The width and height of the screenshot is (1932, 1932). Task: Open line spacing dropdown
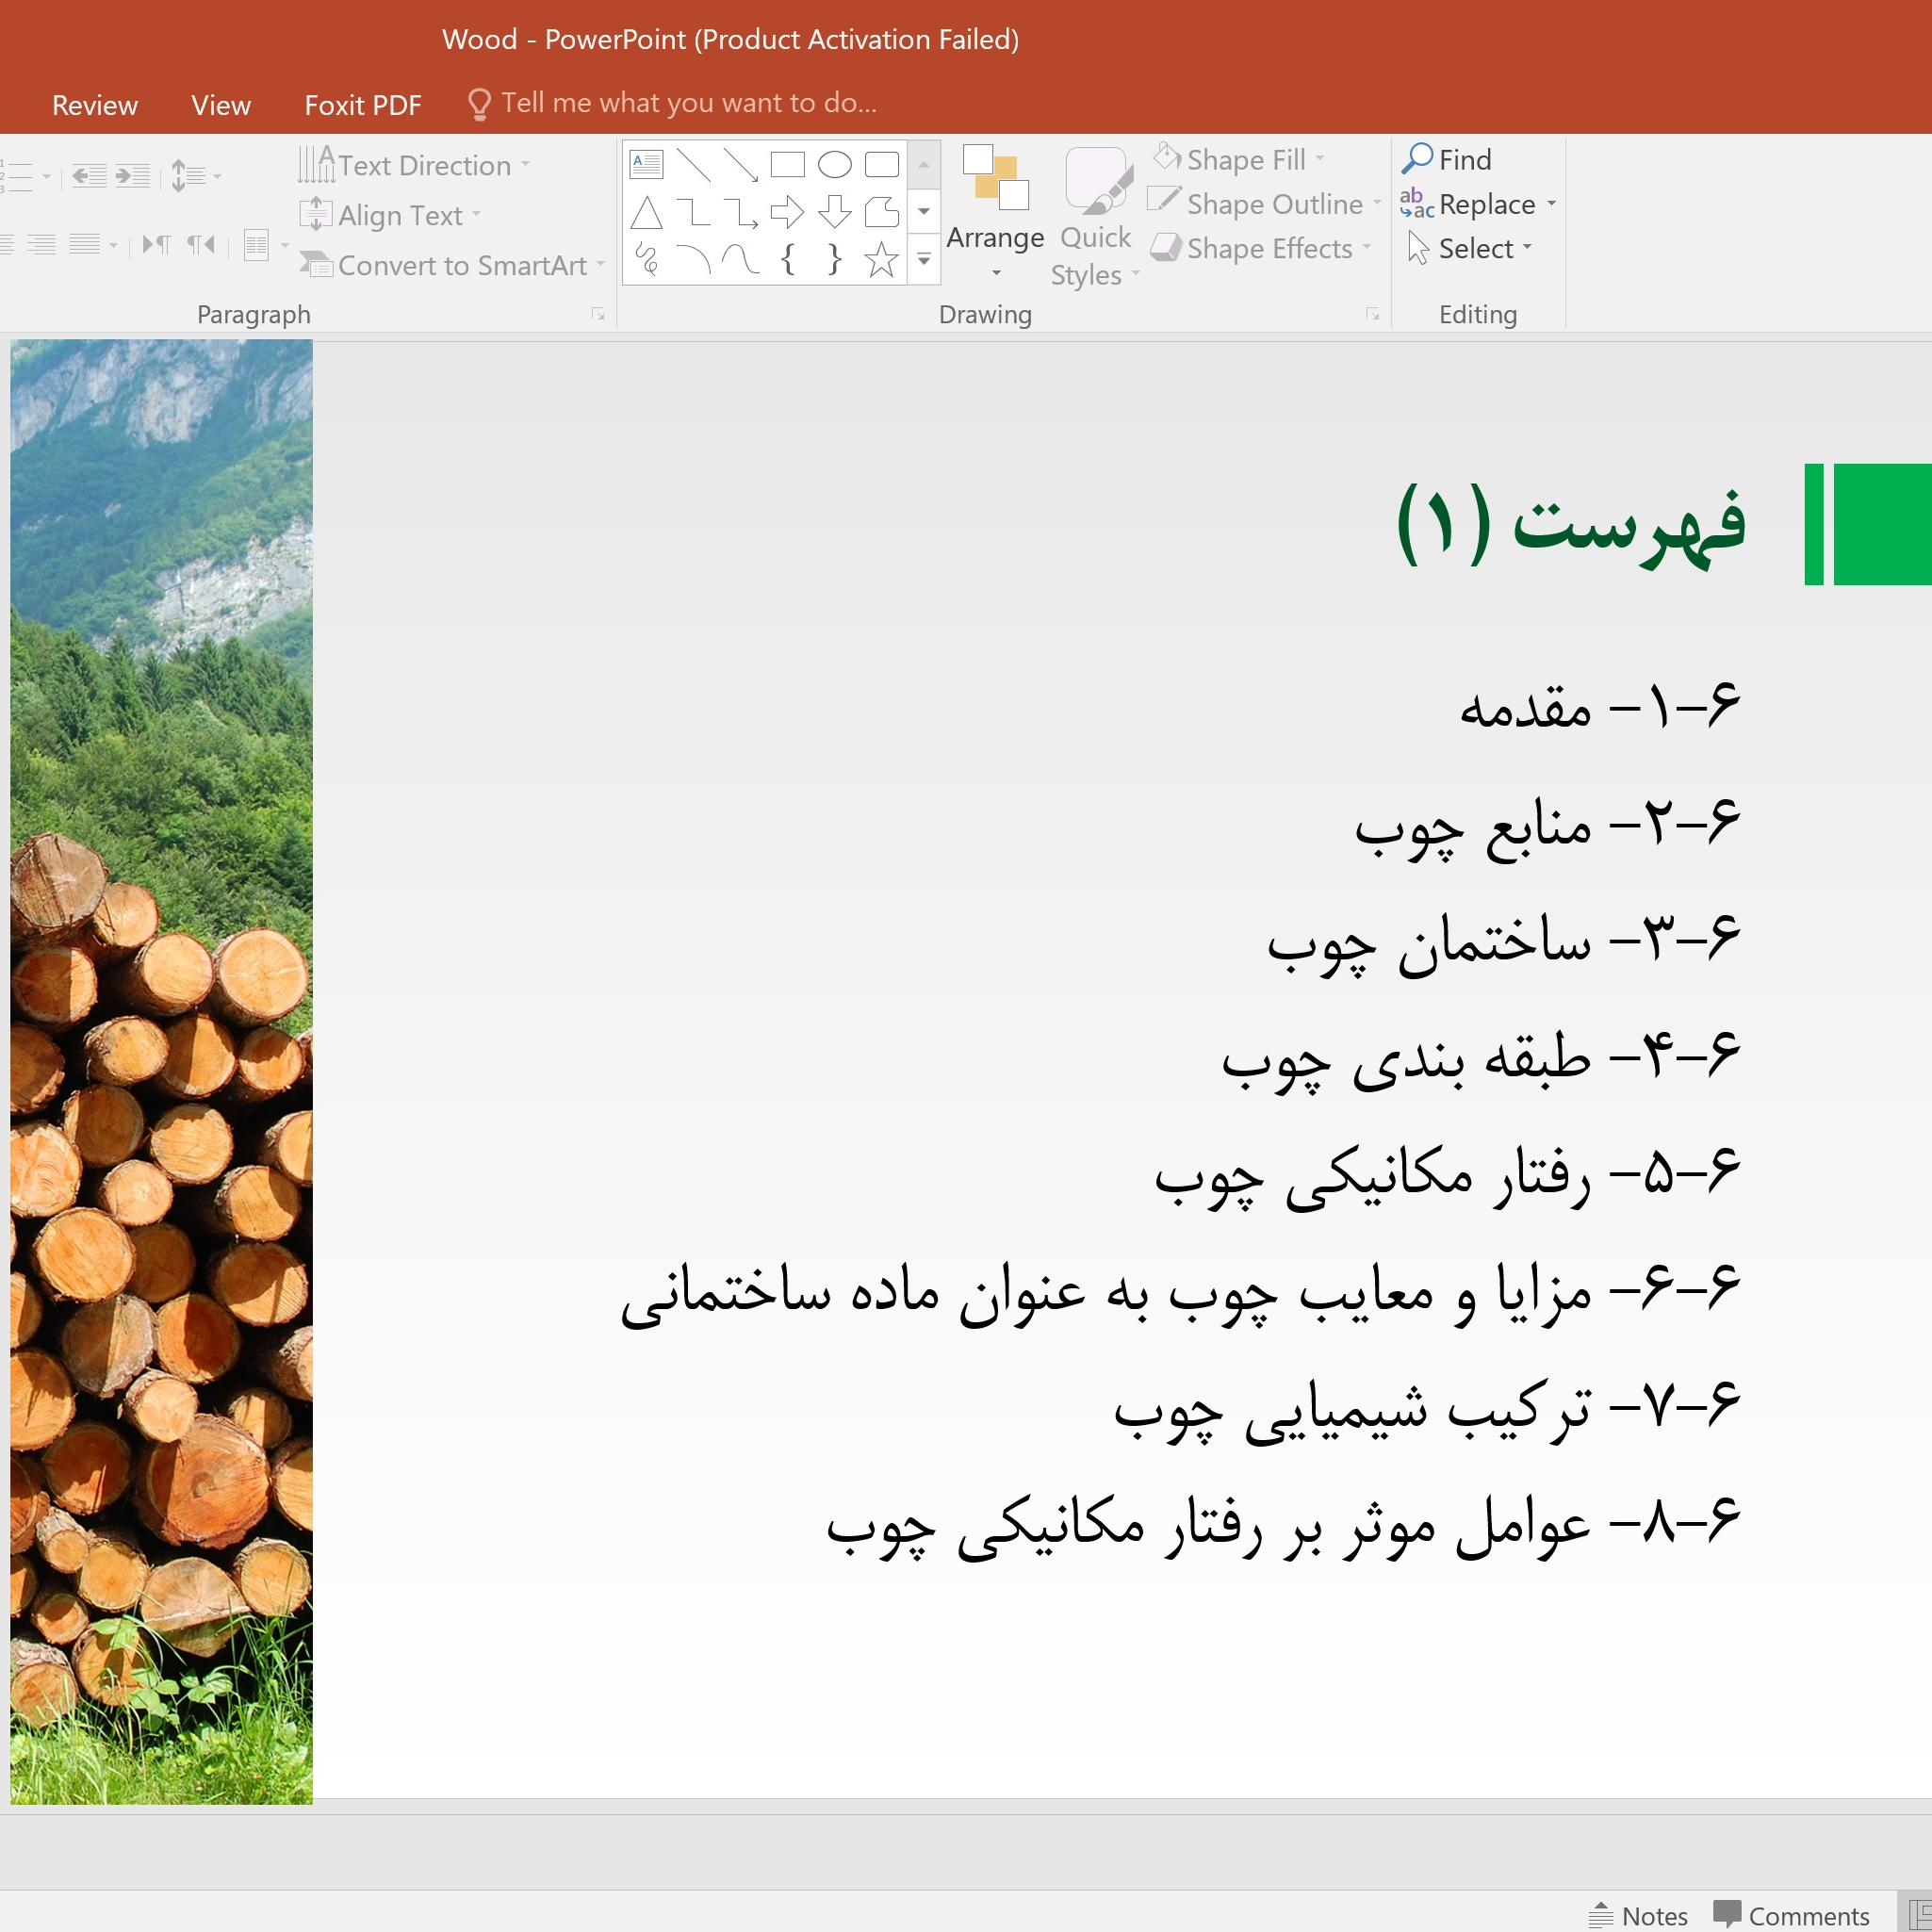(x=195, y=177)
